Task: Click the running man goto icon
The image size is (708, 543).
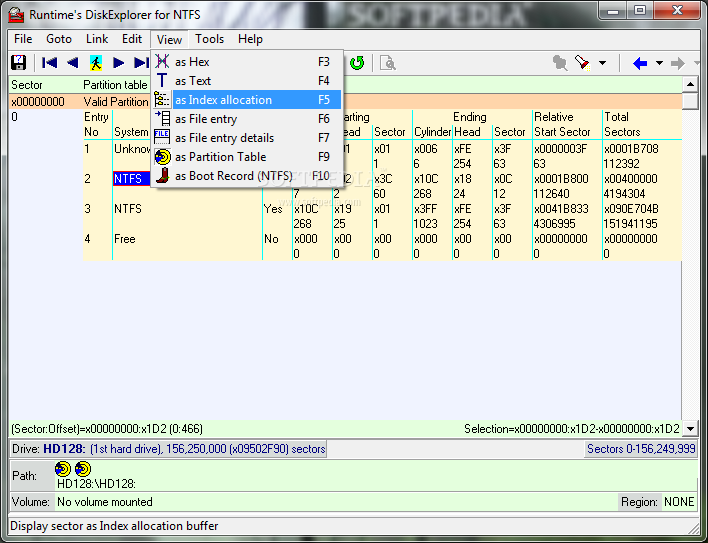Action: pyautogui.click(x=96, y=63)
